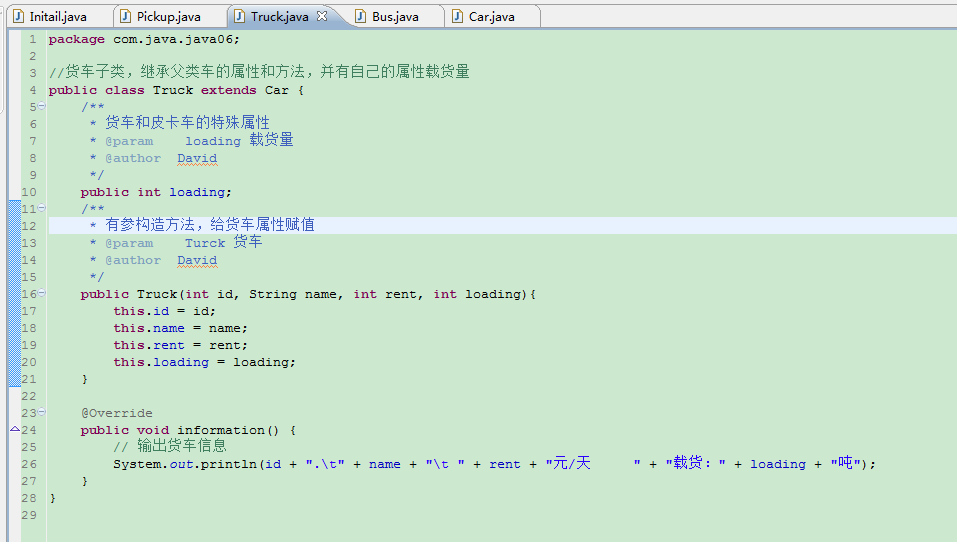Select the Truck.java editor tab
957x542 pixels.
[280, 16]
